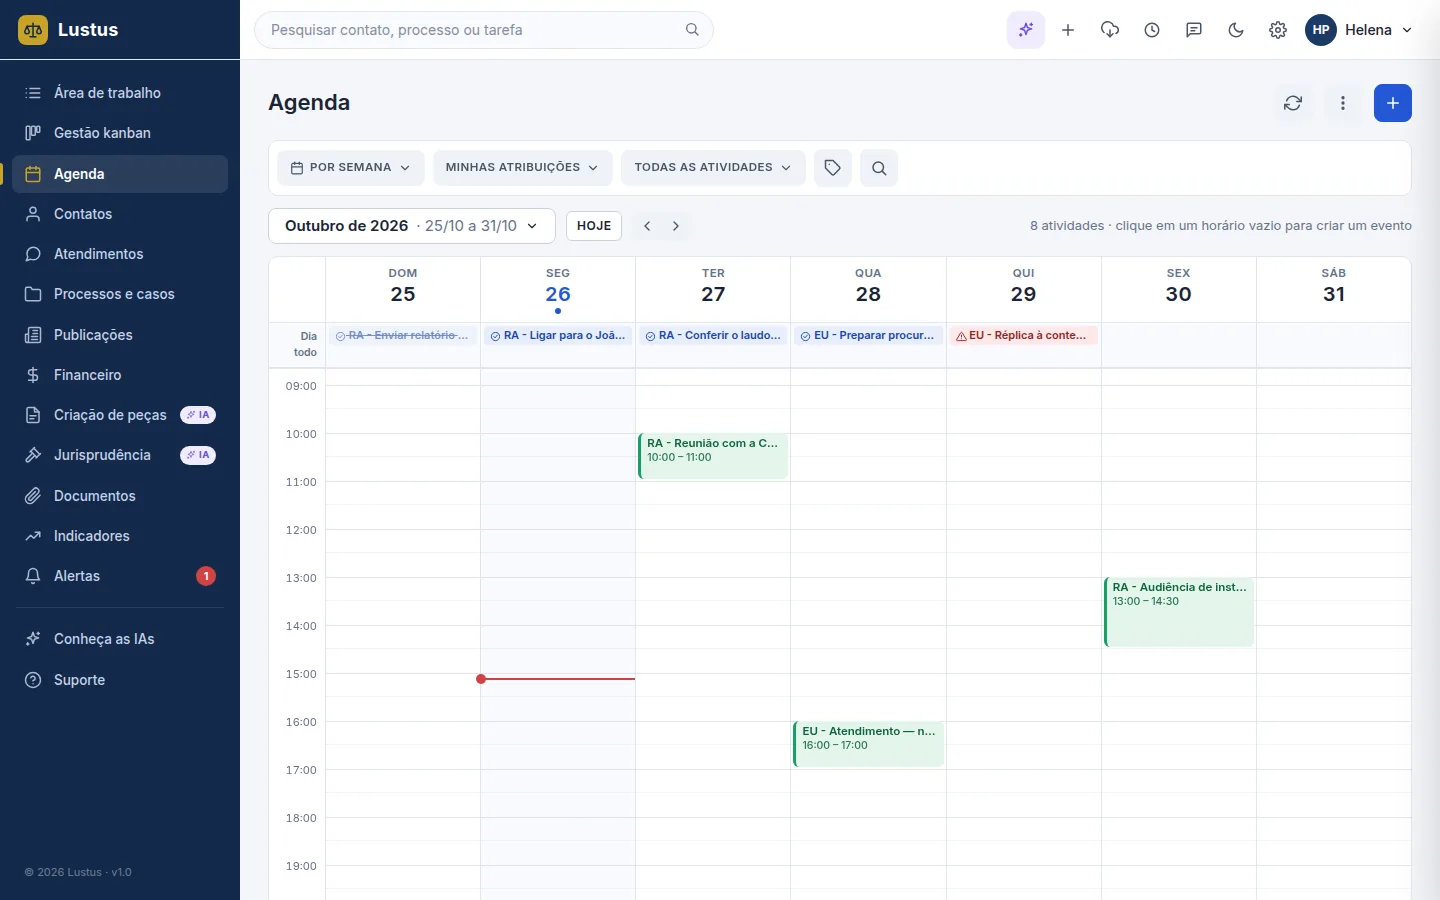The image size is (1440, 900).
Task: Open Processos e casos in the sidebar
Action: 120,294
